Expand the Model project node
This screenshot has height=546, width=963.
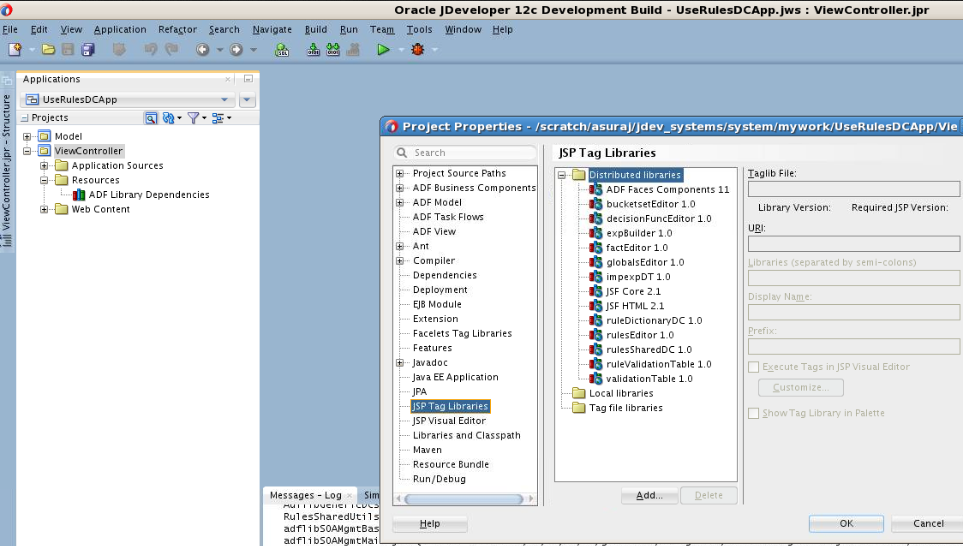27,136
